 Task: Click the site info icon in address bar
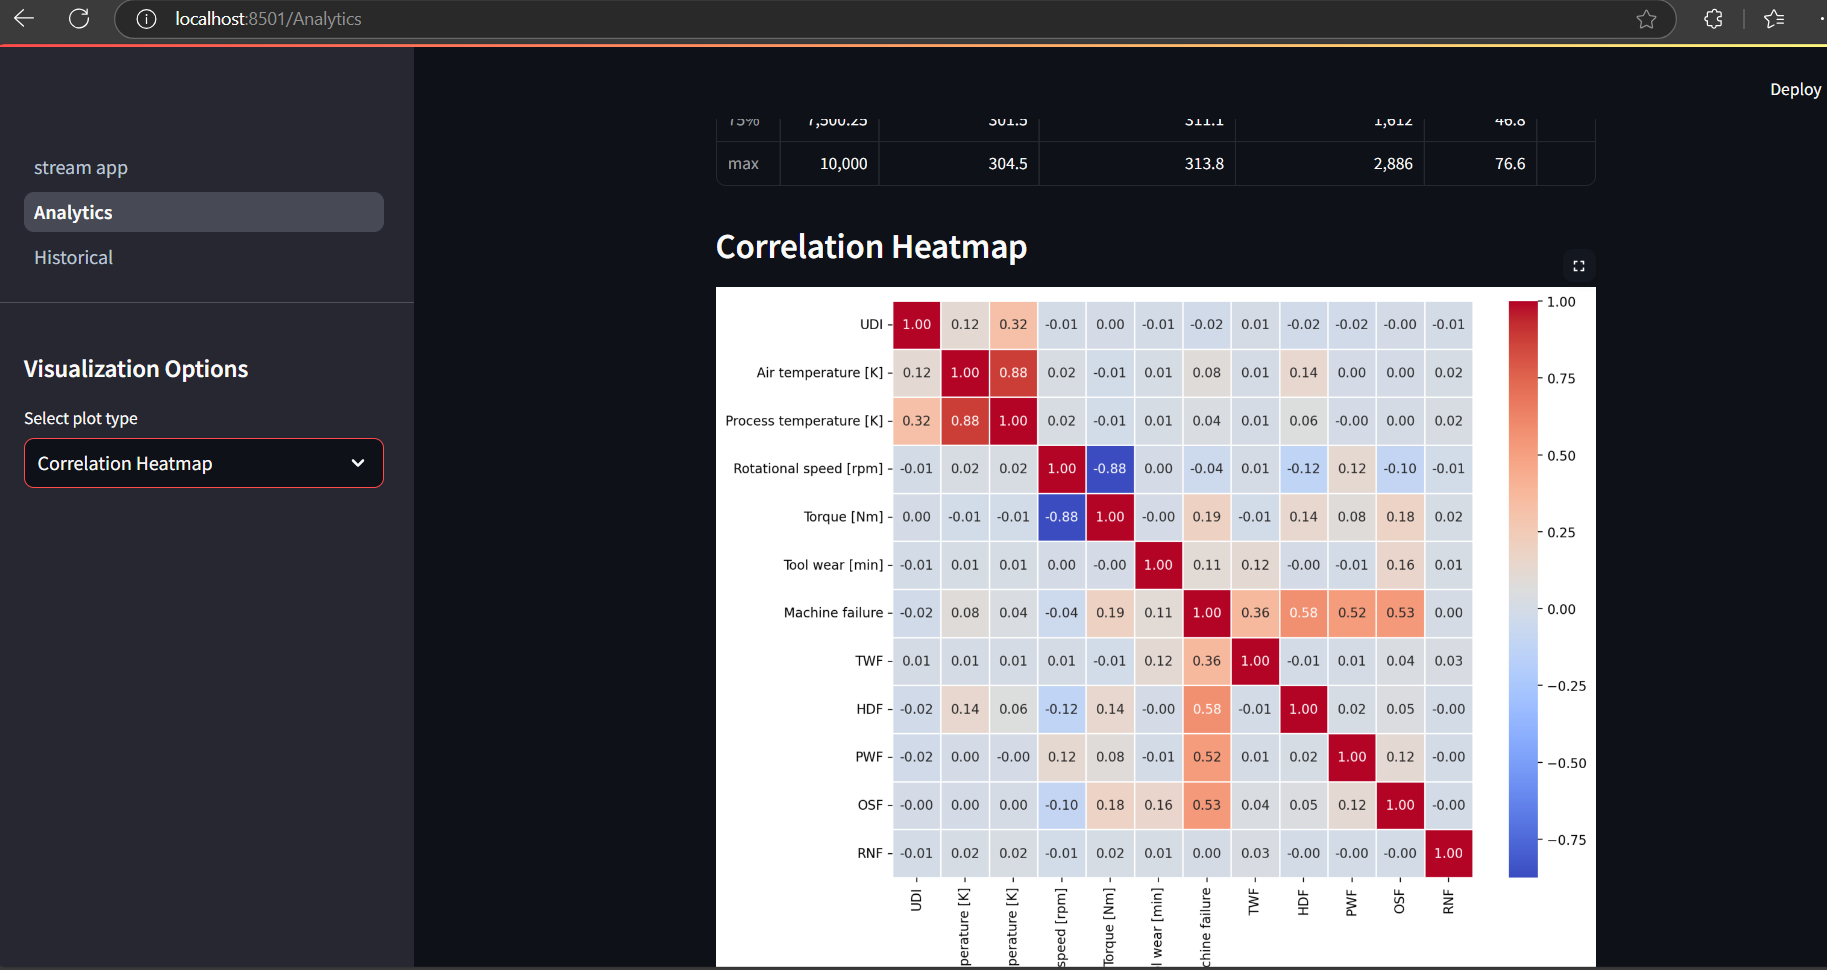point(146,19)
